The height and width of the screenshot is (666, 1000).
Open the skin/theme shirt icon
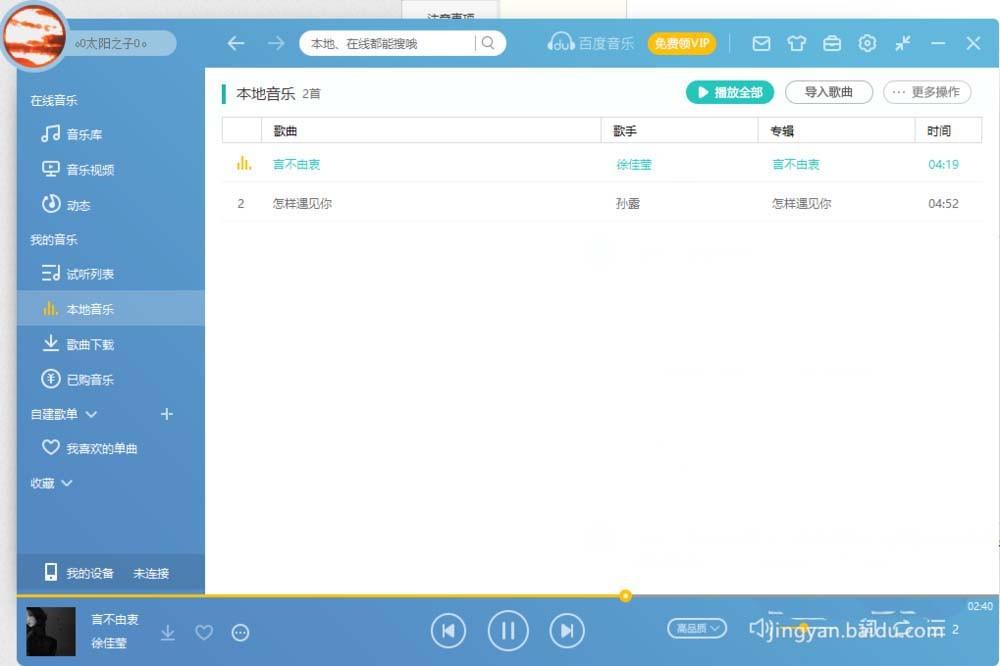[x=796, y=43]
